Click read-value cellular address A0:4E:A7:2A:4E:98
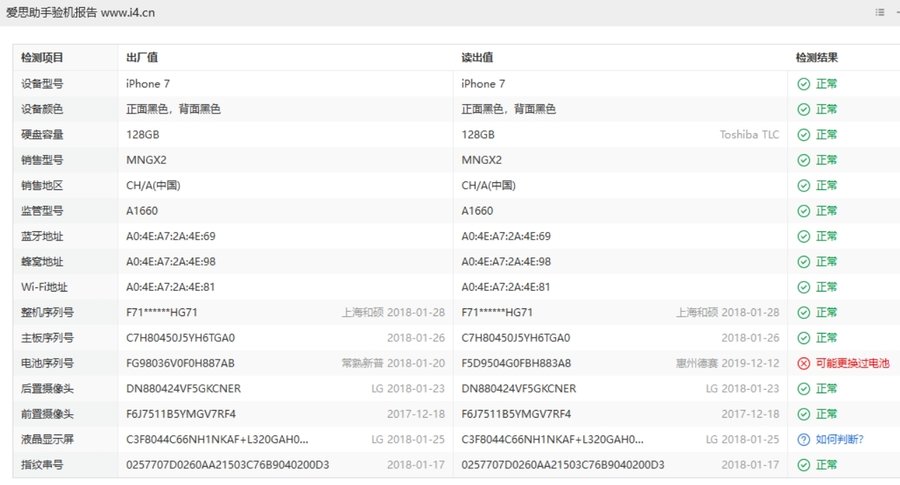The height and width of the screenshot is (485, 900). (x=506, y=262)
